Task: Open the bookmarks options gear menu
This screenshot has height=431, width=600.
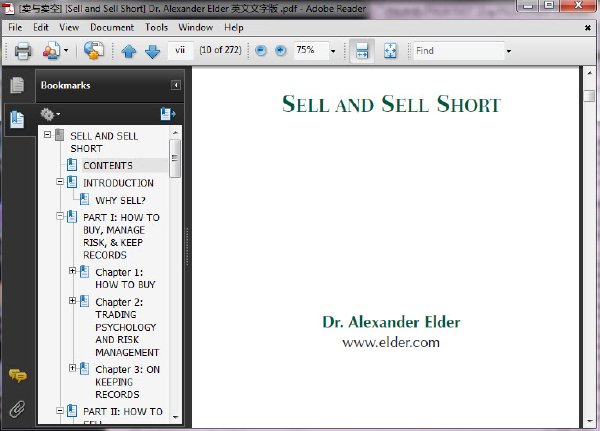Action: point(50,114)
